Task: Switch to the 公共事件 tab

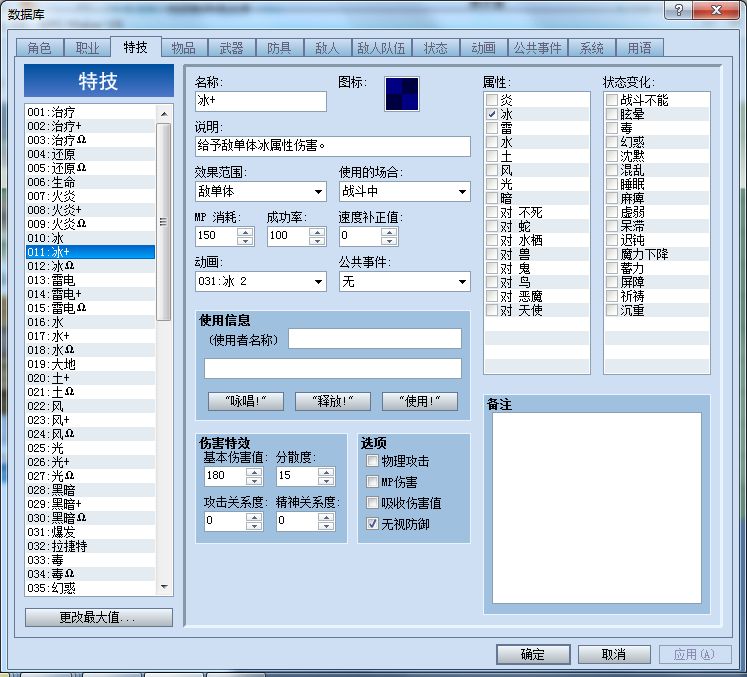Action: click(x=537, y=48)
